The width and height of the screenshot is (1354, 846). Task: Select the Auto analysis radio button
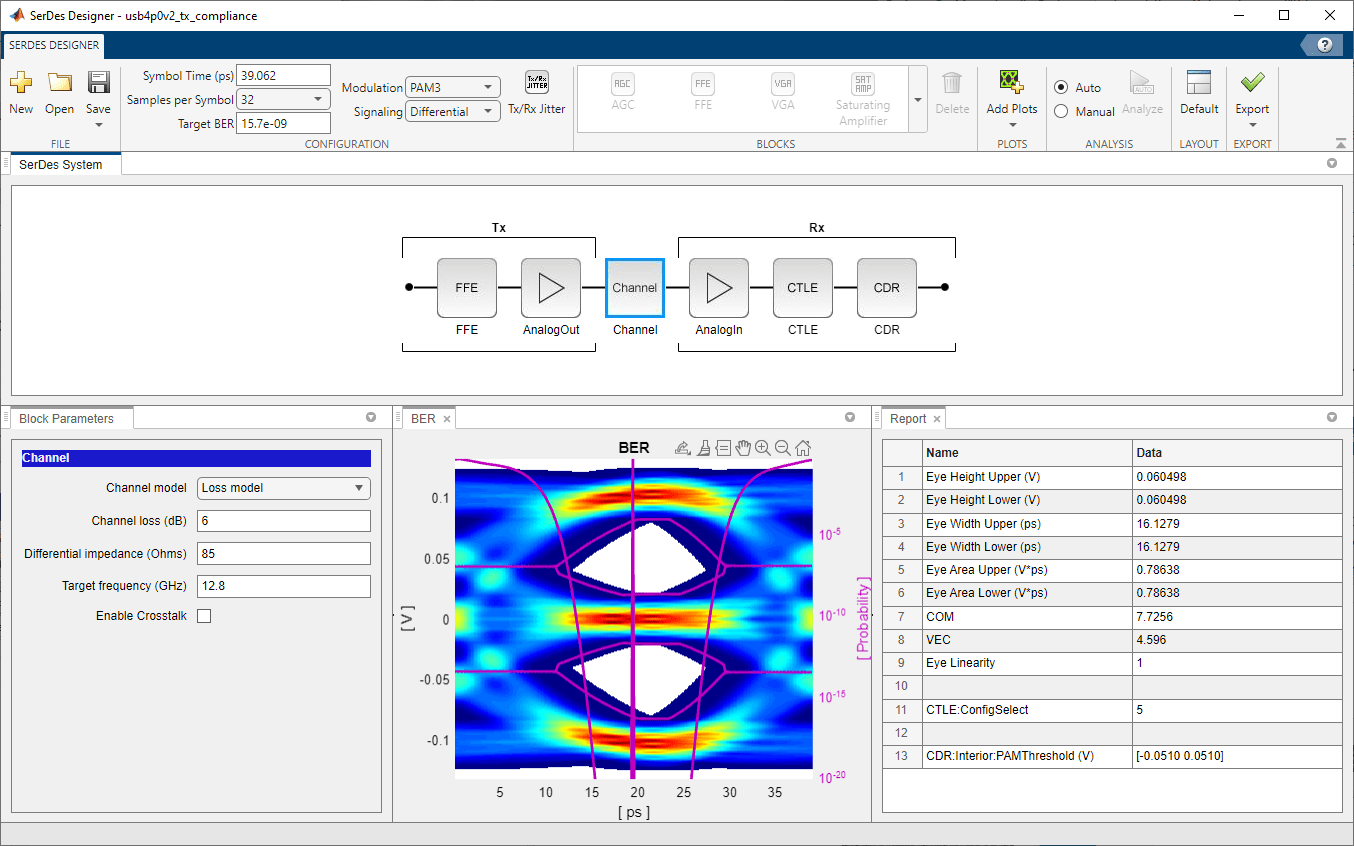pos(1061,87)
